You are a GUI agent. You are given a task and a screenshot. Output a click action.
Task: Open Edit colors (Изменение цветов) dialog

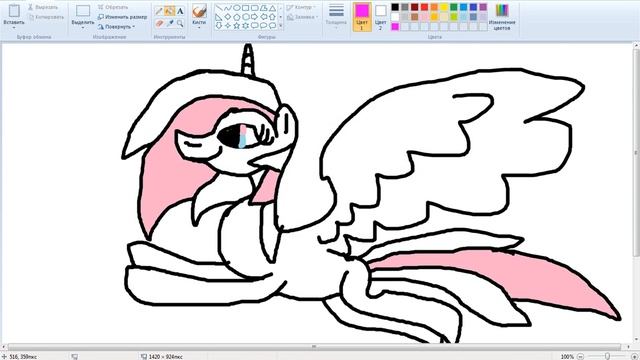pos(502,17)
